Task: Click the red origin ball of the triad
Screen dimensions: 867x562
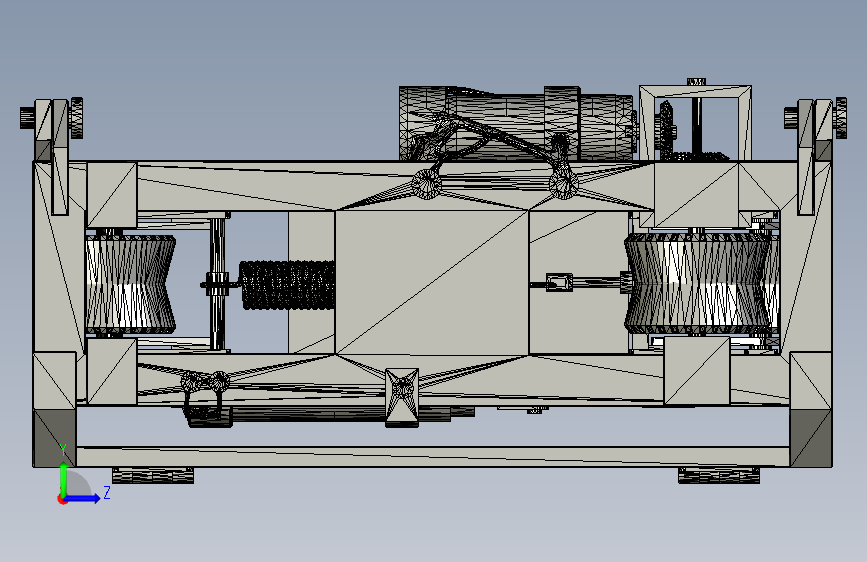Action: point(62,499)
